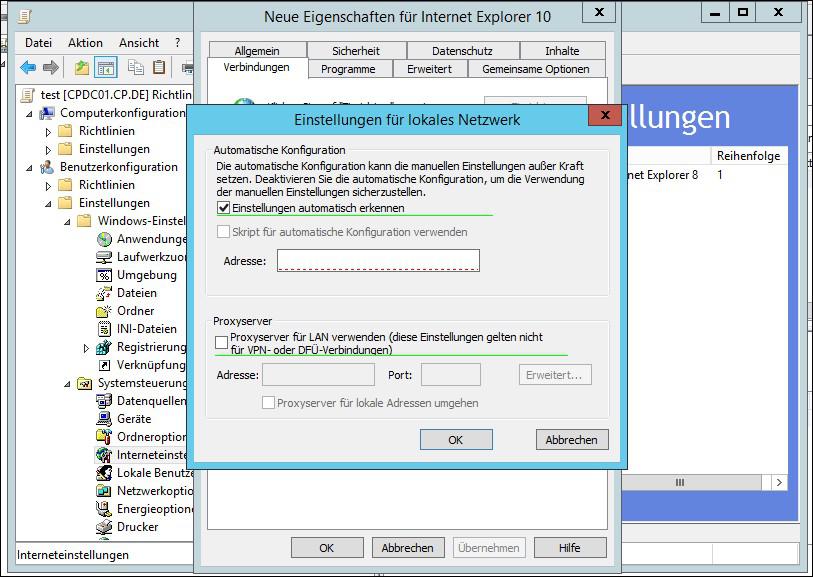Click the blue Back arrow in the toolbar
Viewport: 813px width, 577px height.
click(27, 67)
